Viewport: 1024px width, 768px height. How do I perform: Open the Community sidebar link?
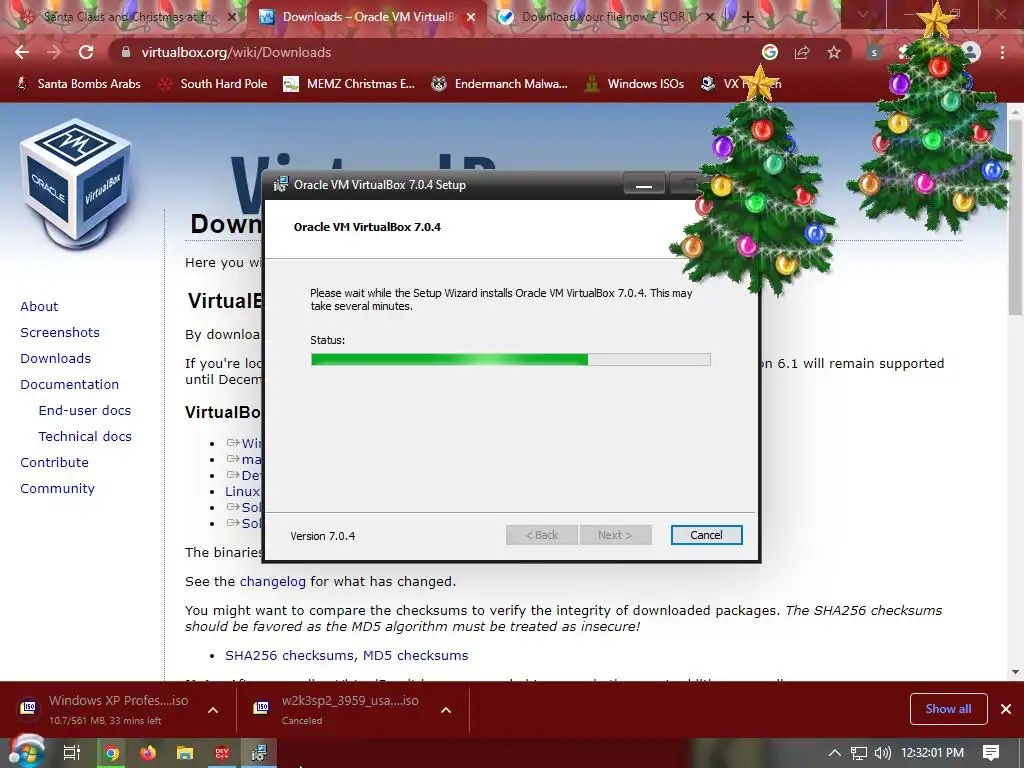57,488
